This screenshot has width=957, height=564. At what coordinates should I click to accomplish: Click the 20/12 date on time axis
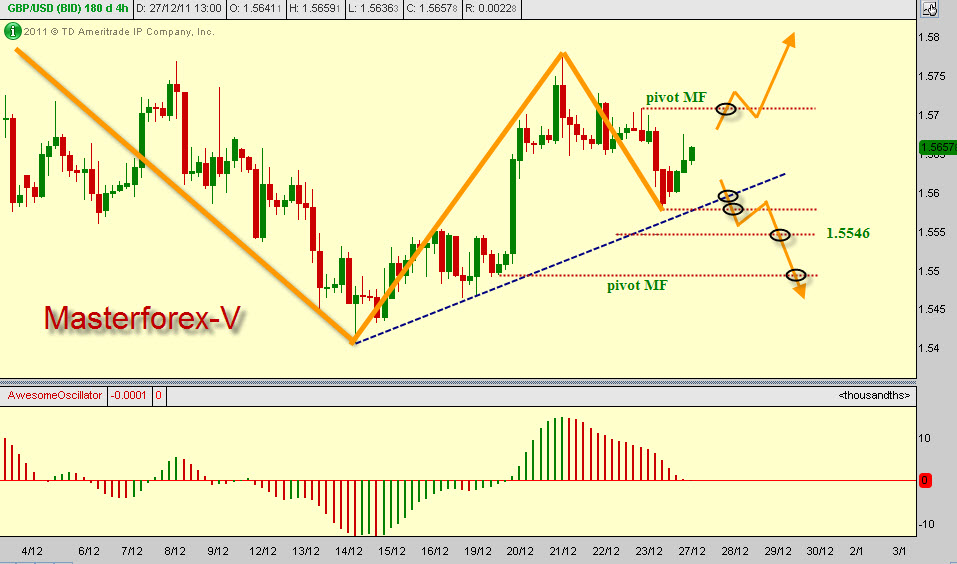coord(520,551)
